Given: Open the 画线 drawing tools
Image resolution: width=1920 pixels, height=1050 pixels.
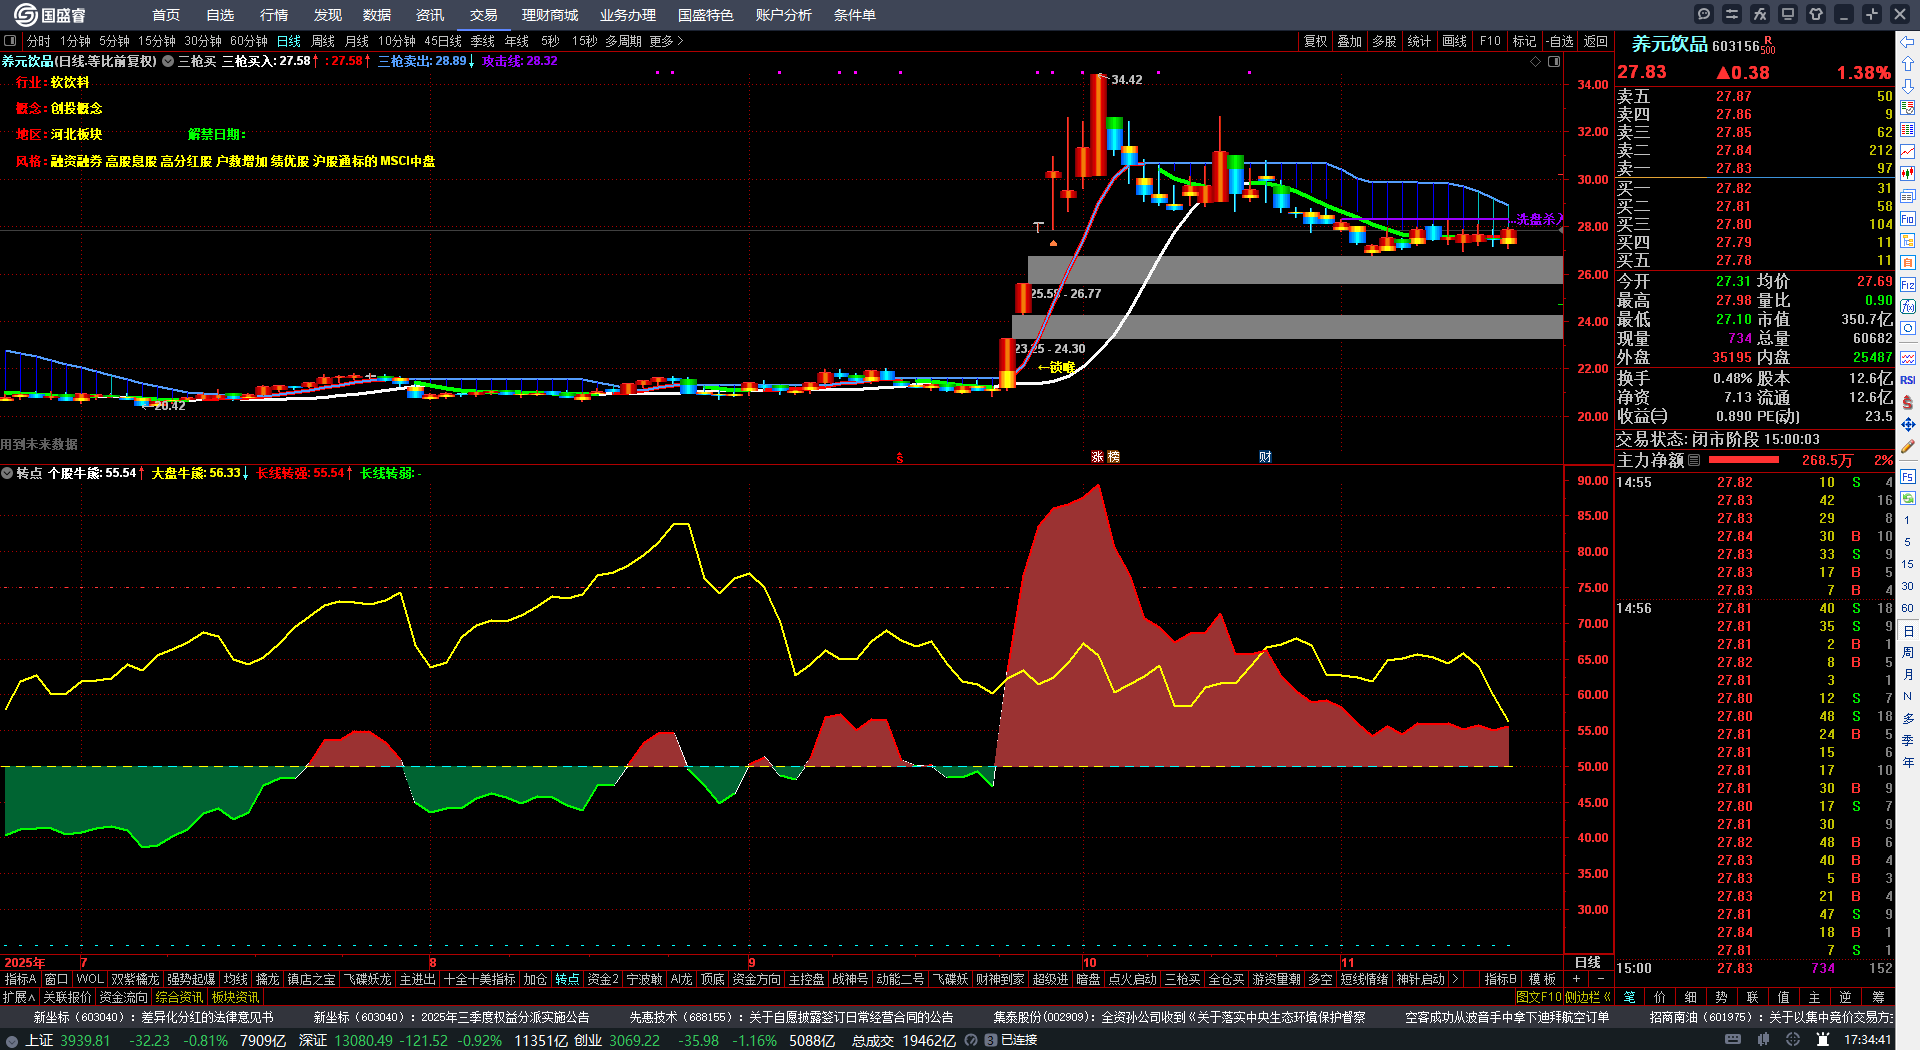Looking at the screenshot, I should pos(1455,41).
